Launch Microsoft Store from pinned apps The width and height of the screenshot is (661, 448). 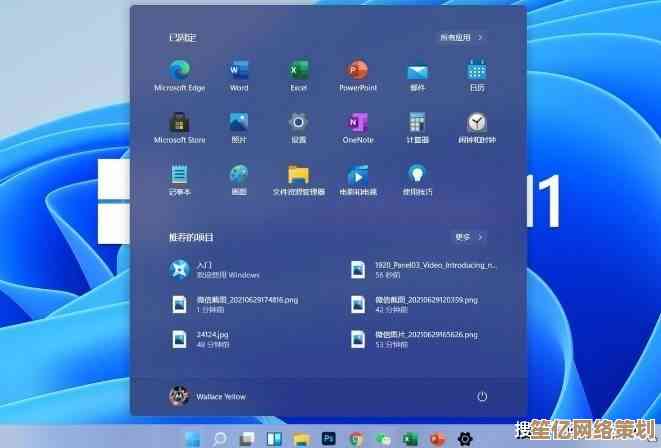coord(180,123)
